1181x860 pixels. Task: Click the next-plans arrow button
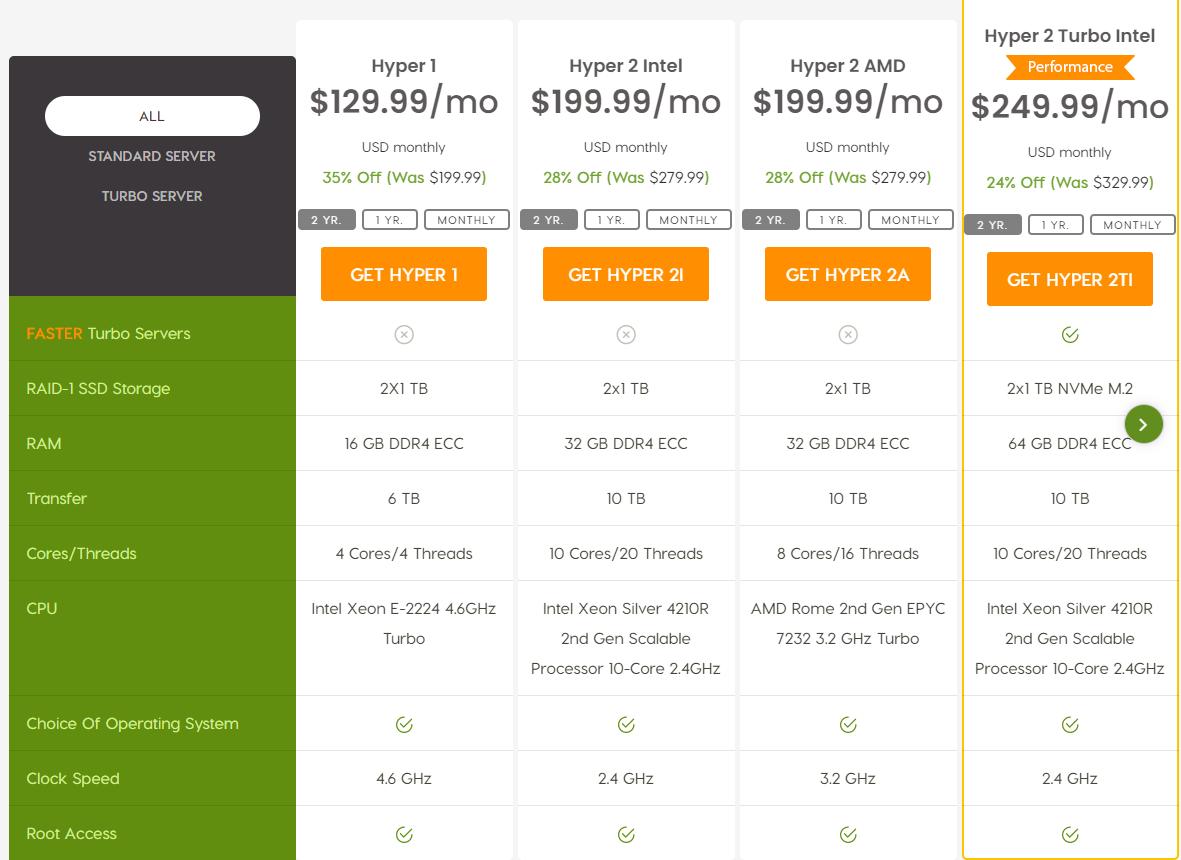coord(1143,424)
